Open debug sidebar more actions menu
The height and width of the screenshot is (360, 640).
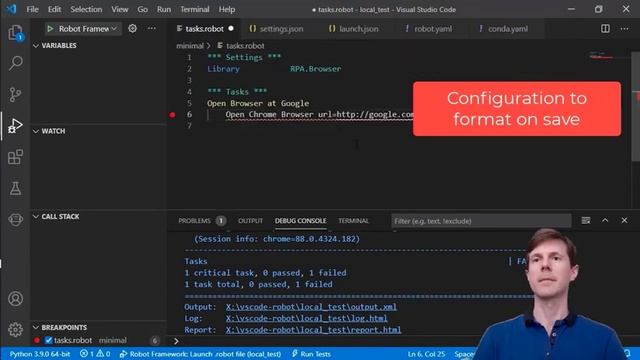tap(152, 29)
